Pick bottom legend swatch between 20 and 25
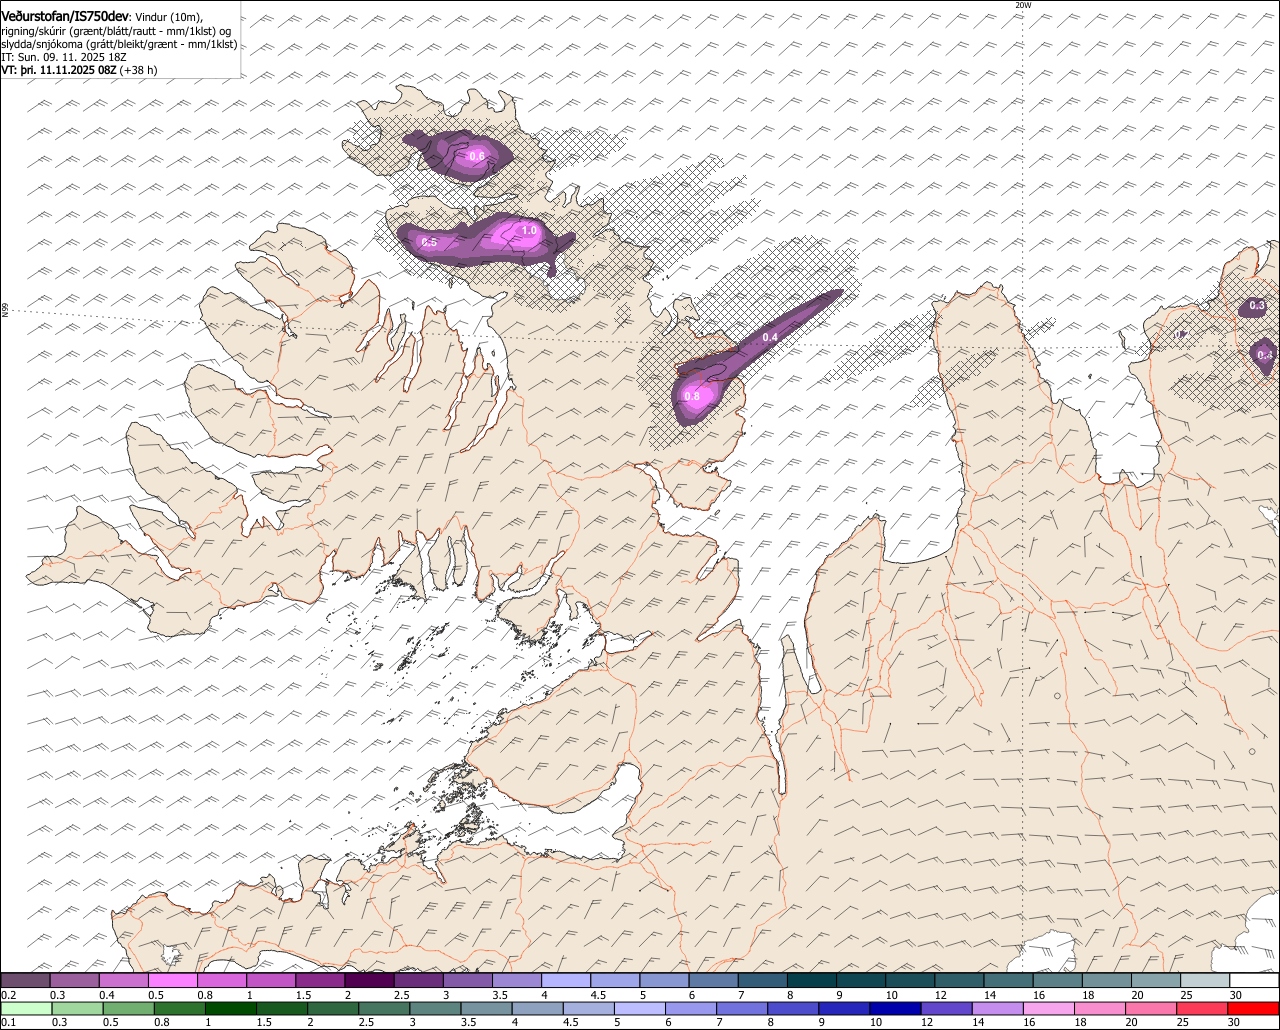Screen dimensions: 1280x1030 click(1152, 1008)
